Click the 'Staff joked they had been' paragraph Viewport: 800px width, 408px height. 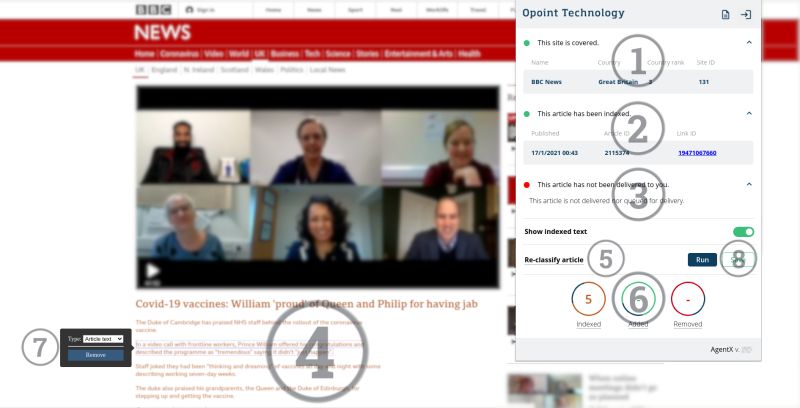(x=258, y=370)
